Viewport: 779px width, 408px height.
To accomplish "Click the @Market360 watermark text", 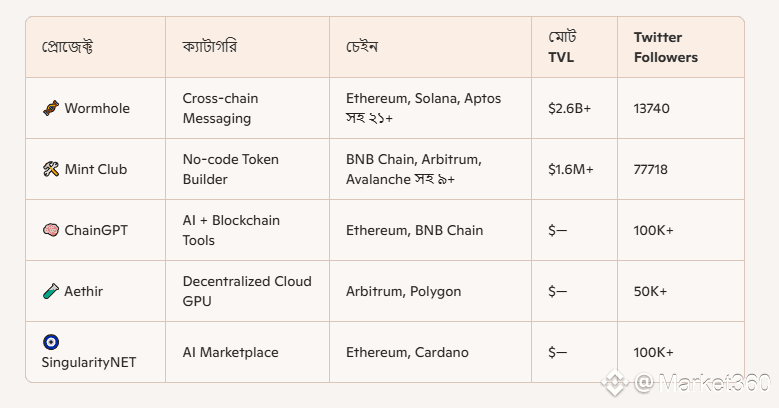I will 702,383.
